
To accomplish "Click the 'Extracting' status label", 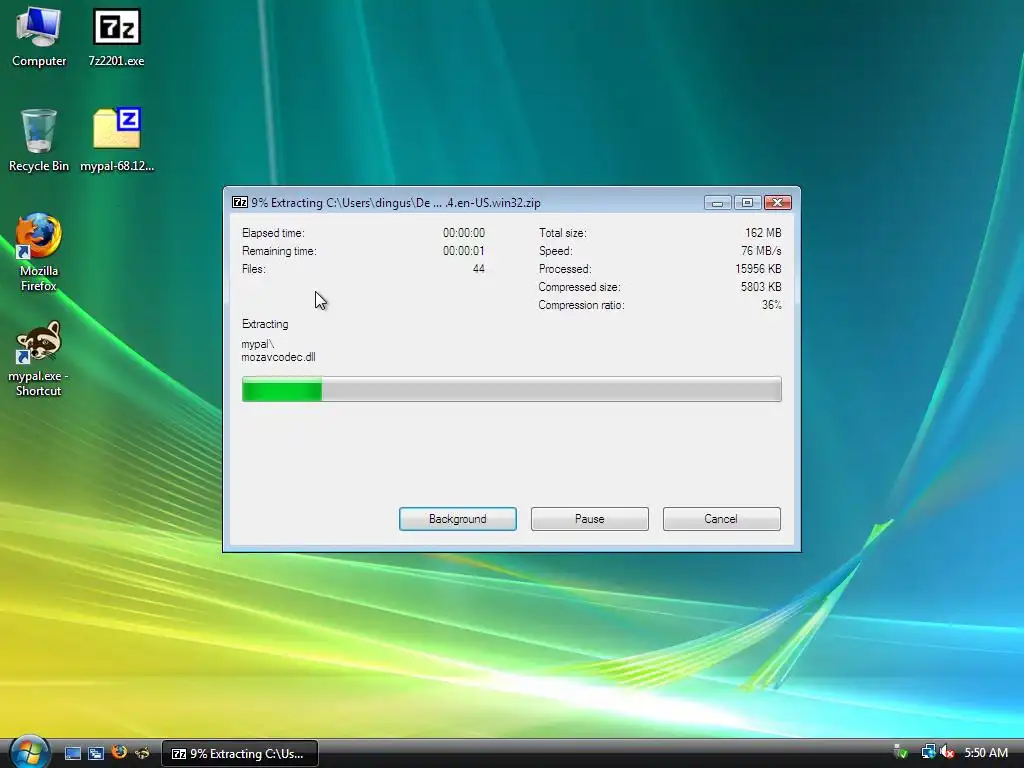I will 265,324.
